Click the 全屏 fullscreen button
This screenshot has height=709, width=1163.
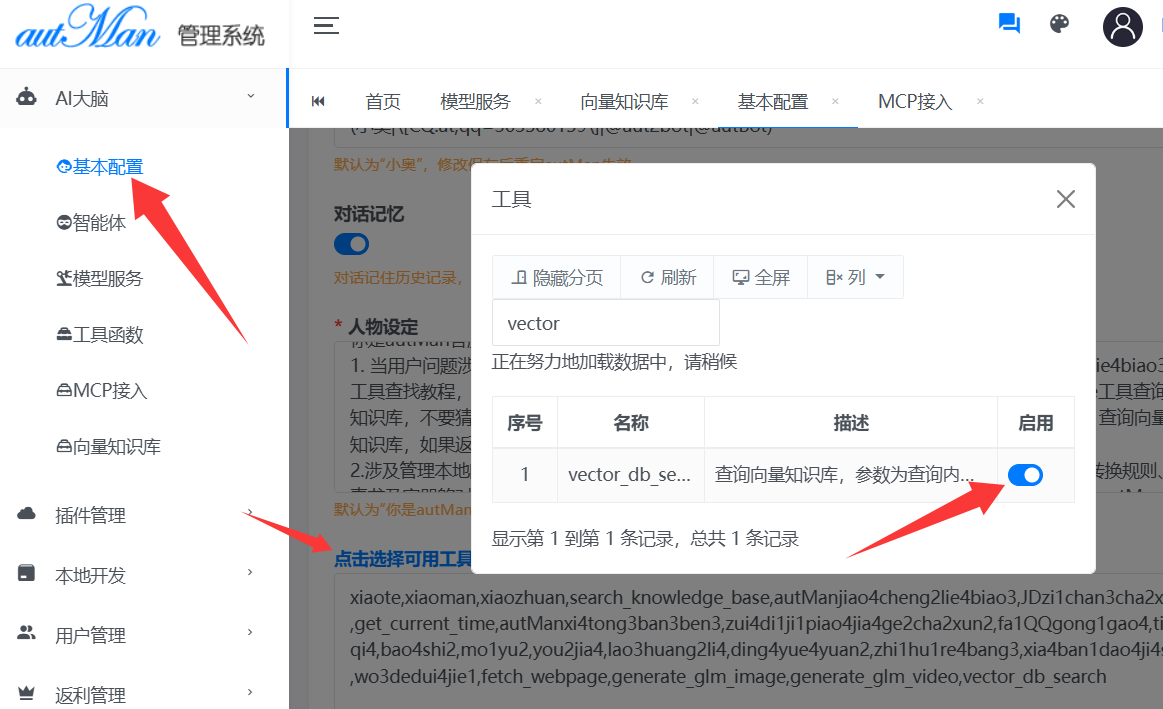click(x=761, y=277)
